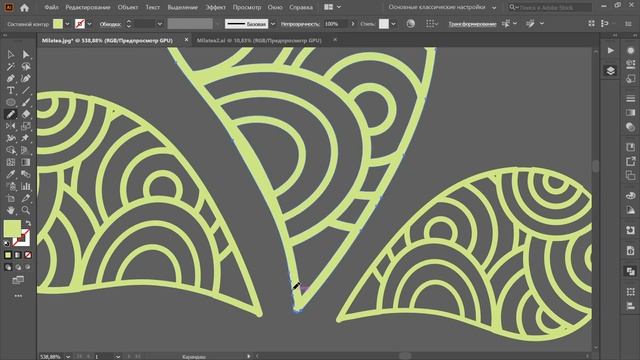The image size is (640, 360).
Task: Reset default fill and stroke
Action: point(7,243)
